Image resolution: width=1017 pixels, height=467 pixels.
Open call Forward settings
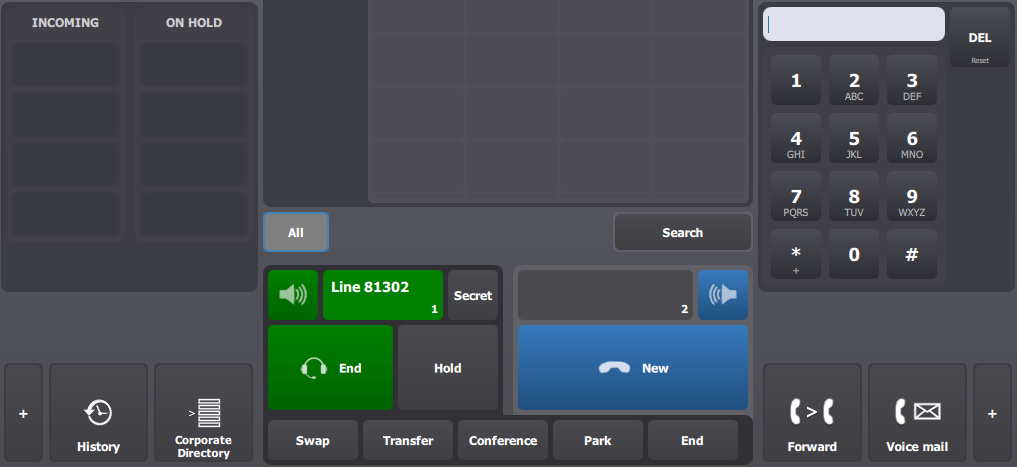point(812,413)
